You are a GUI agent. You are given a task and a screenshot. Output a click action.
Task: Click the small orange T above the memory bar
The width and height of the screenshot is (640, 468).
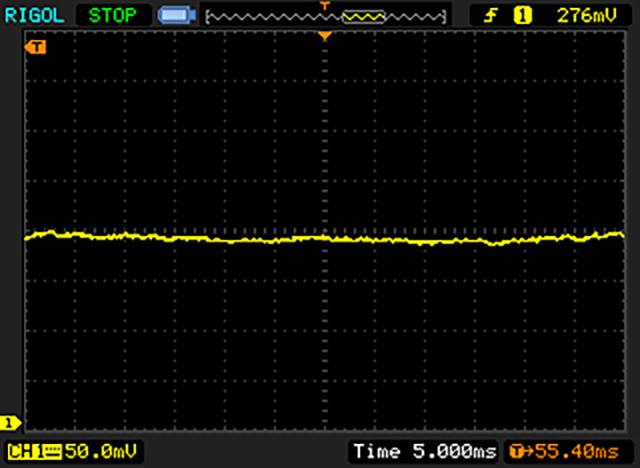(x=324, y=6)
